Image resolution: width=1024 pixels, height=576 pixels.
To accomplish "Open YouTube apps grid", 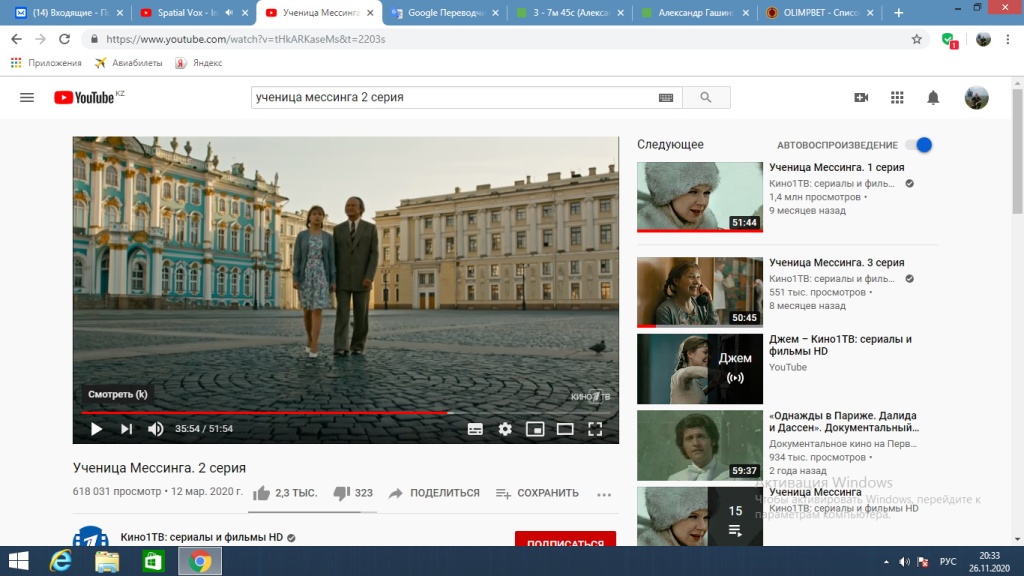I will tap(897, 97).
